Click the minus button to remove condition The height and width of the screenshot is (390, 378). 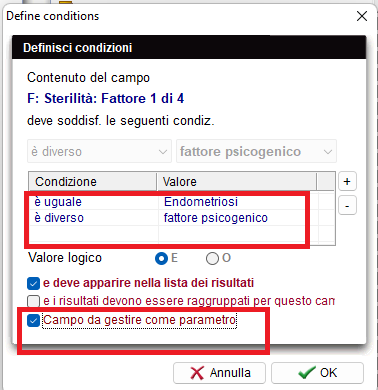347,206
